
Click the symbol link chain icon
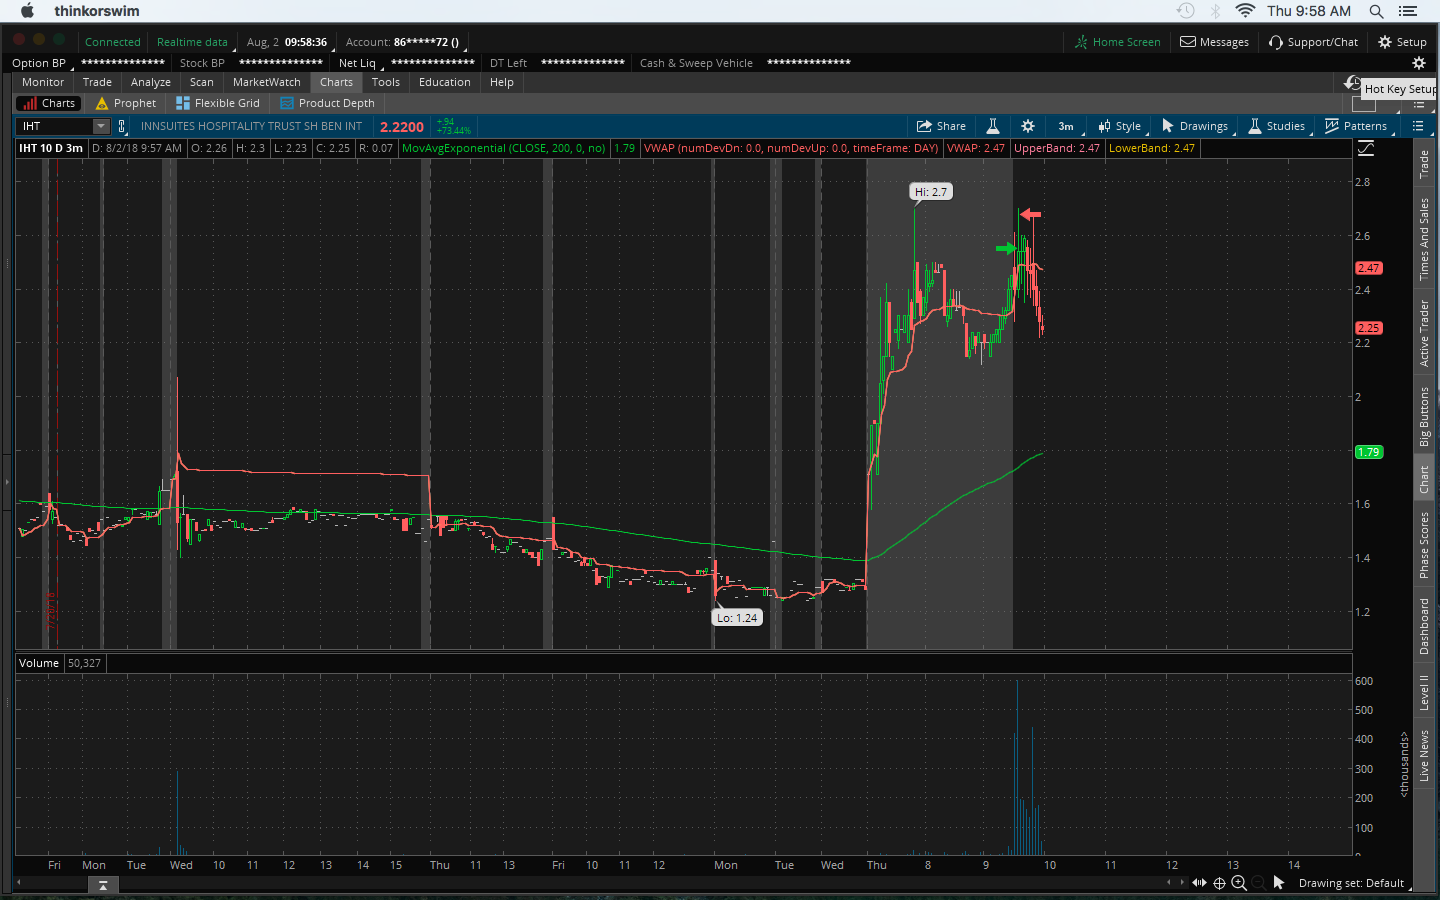[x=122, y=126]
